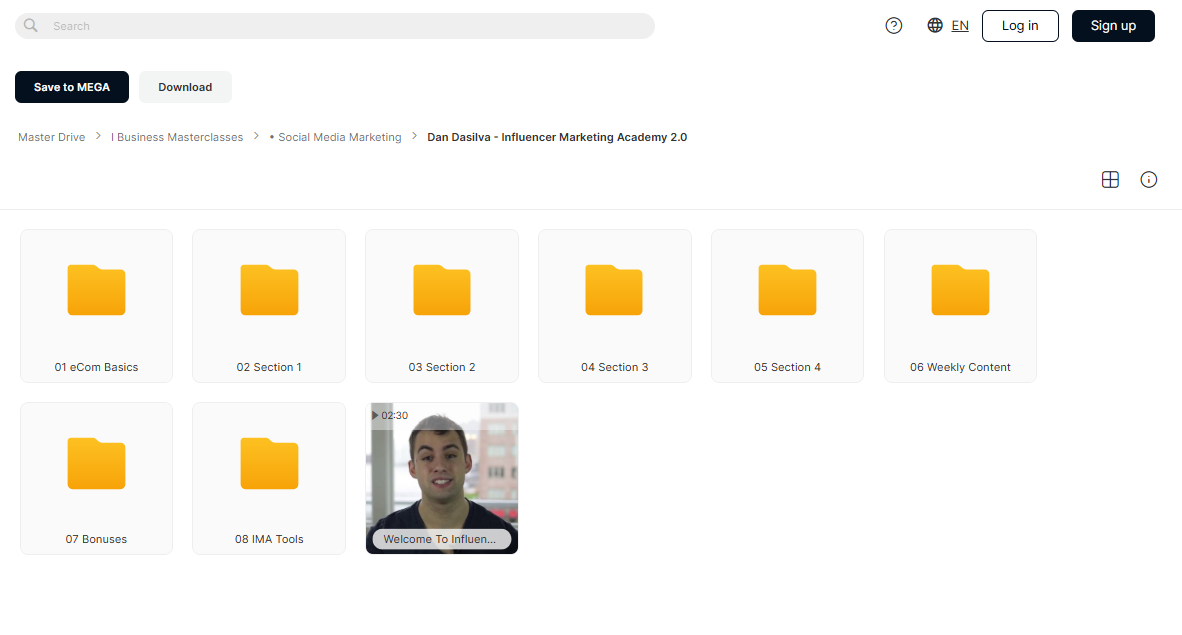
Task: Click the Sign up button
Action: pyautogui.click(x=1113, y=26)
